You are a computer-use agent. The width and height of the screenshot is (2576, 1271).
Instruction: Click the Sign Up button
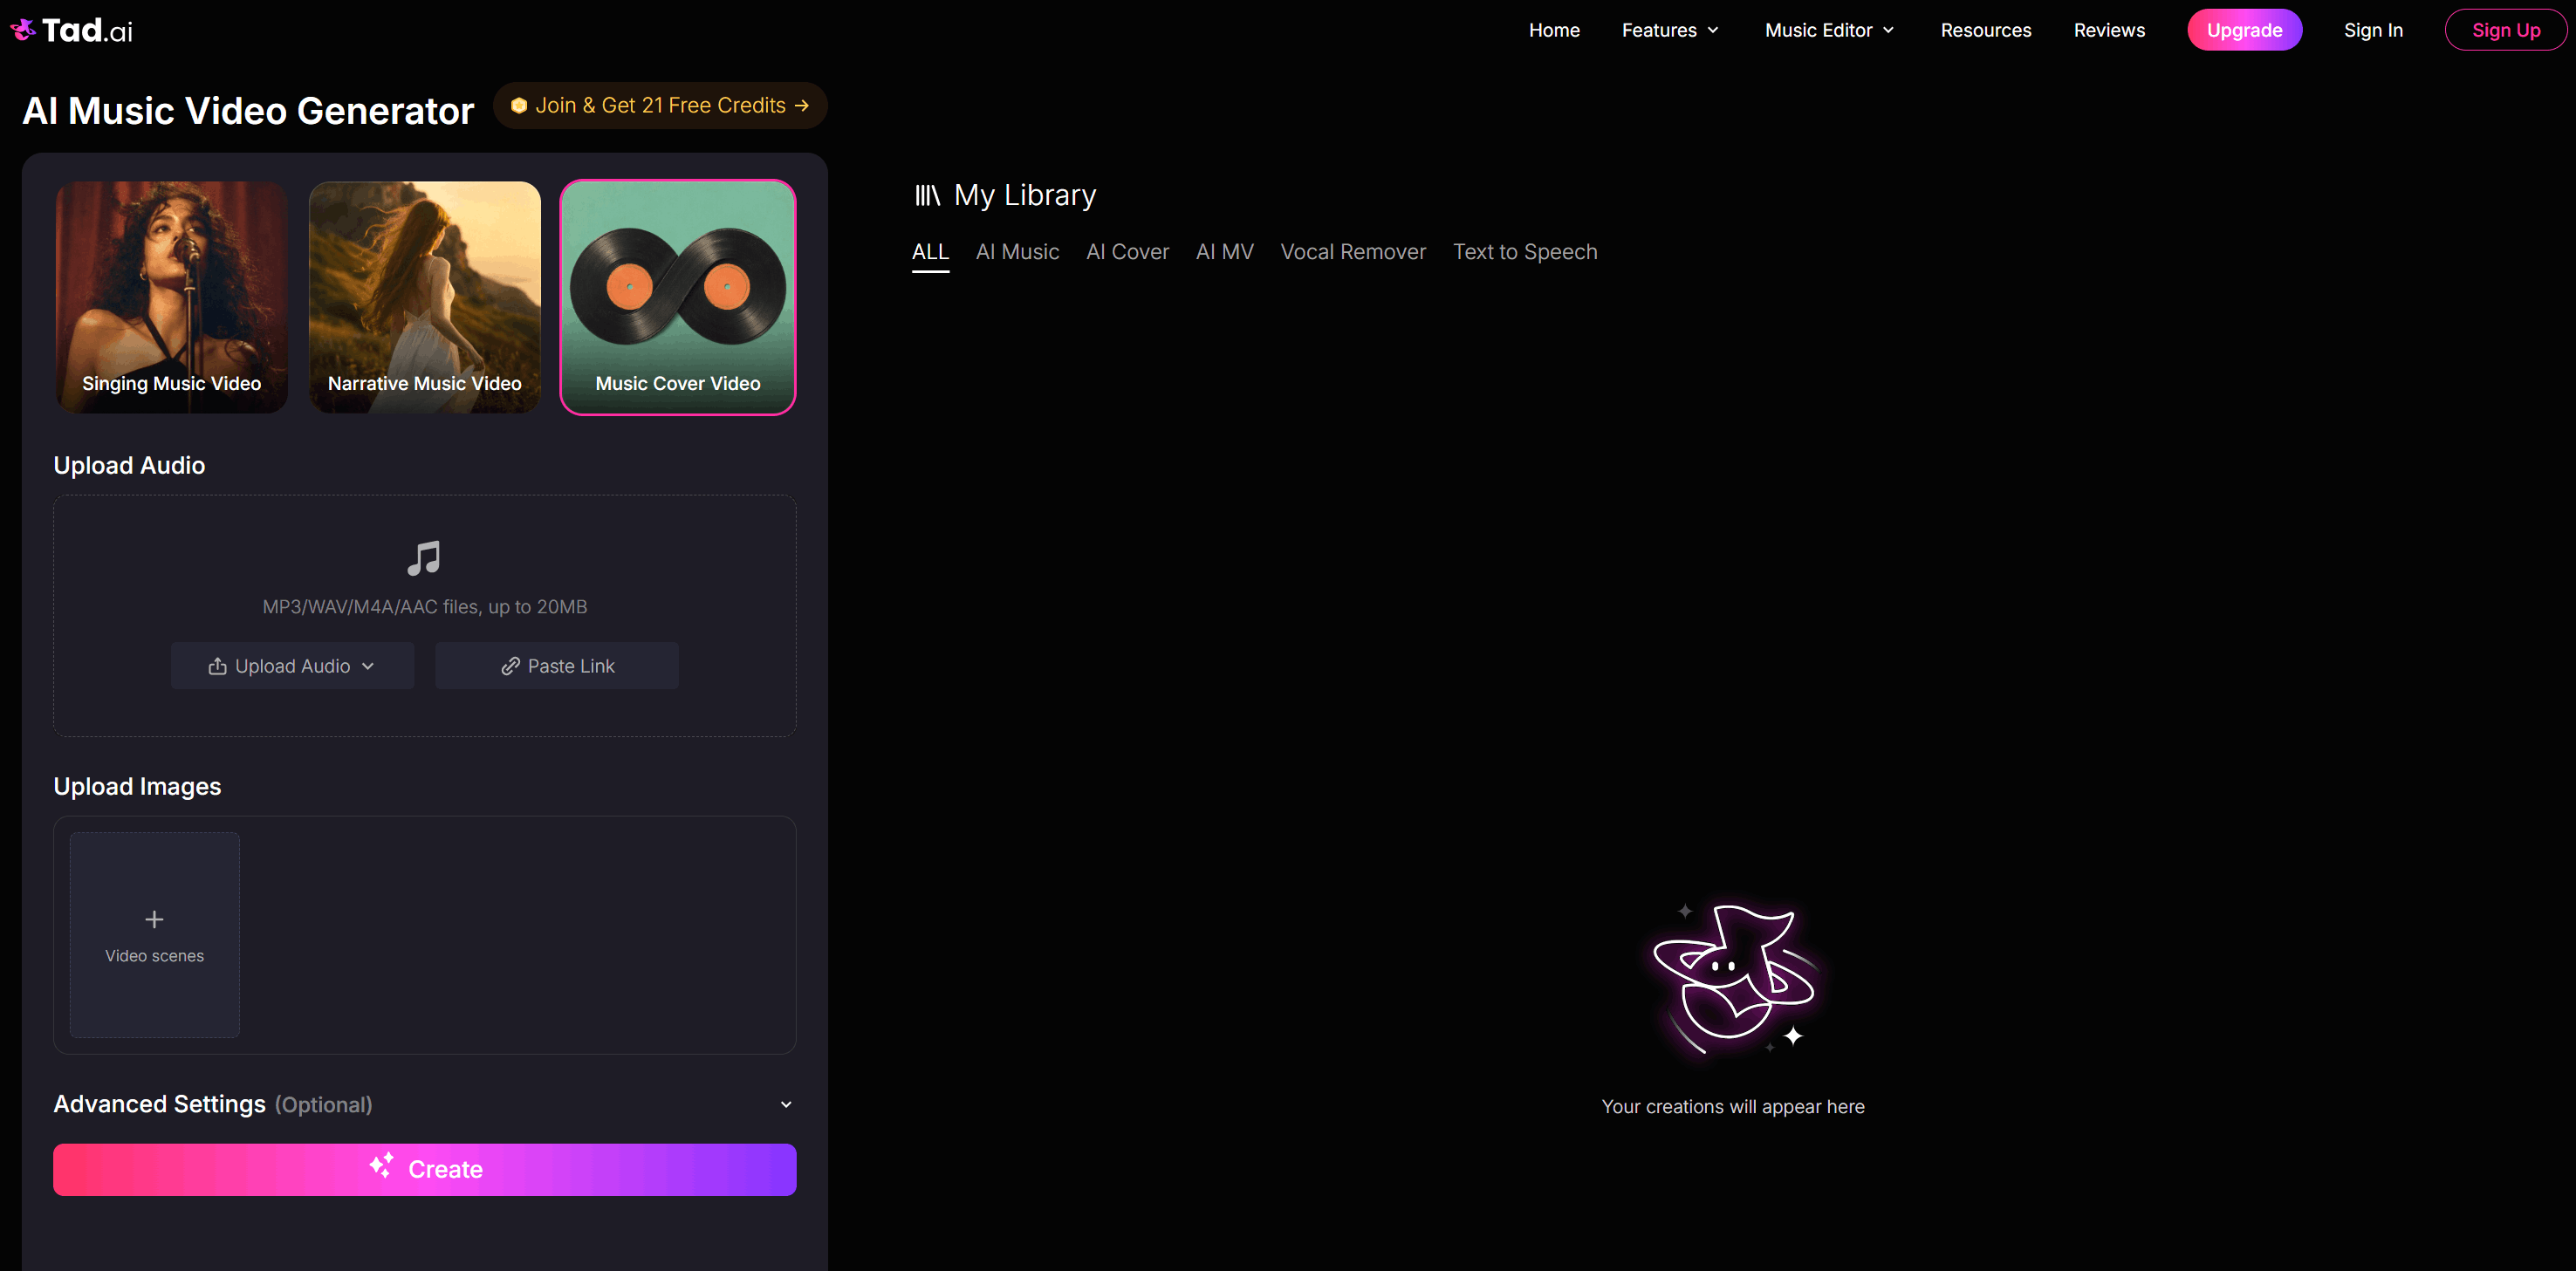(x=2505, y=30)
